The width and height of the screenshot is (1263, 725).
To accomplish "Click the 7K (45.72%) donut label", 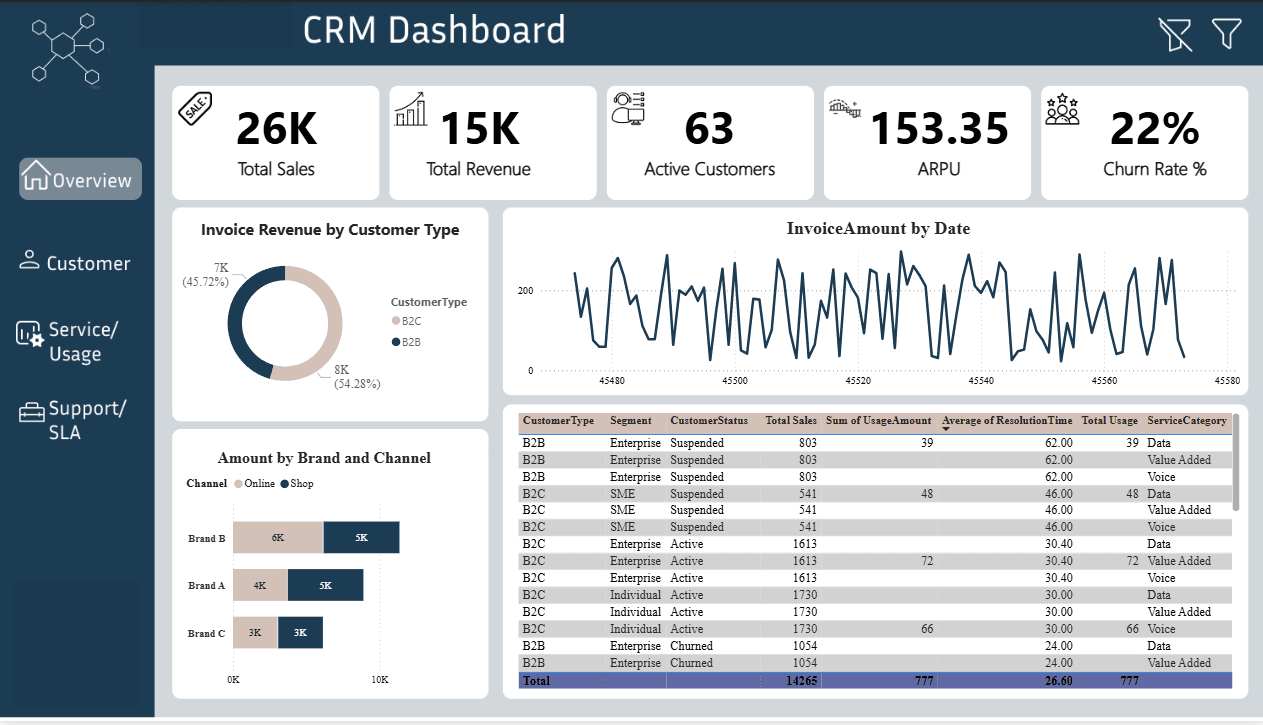I will (205, 275).
